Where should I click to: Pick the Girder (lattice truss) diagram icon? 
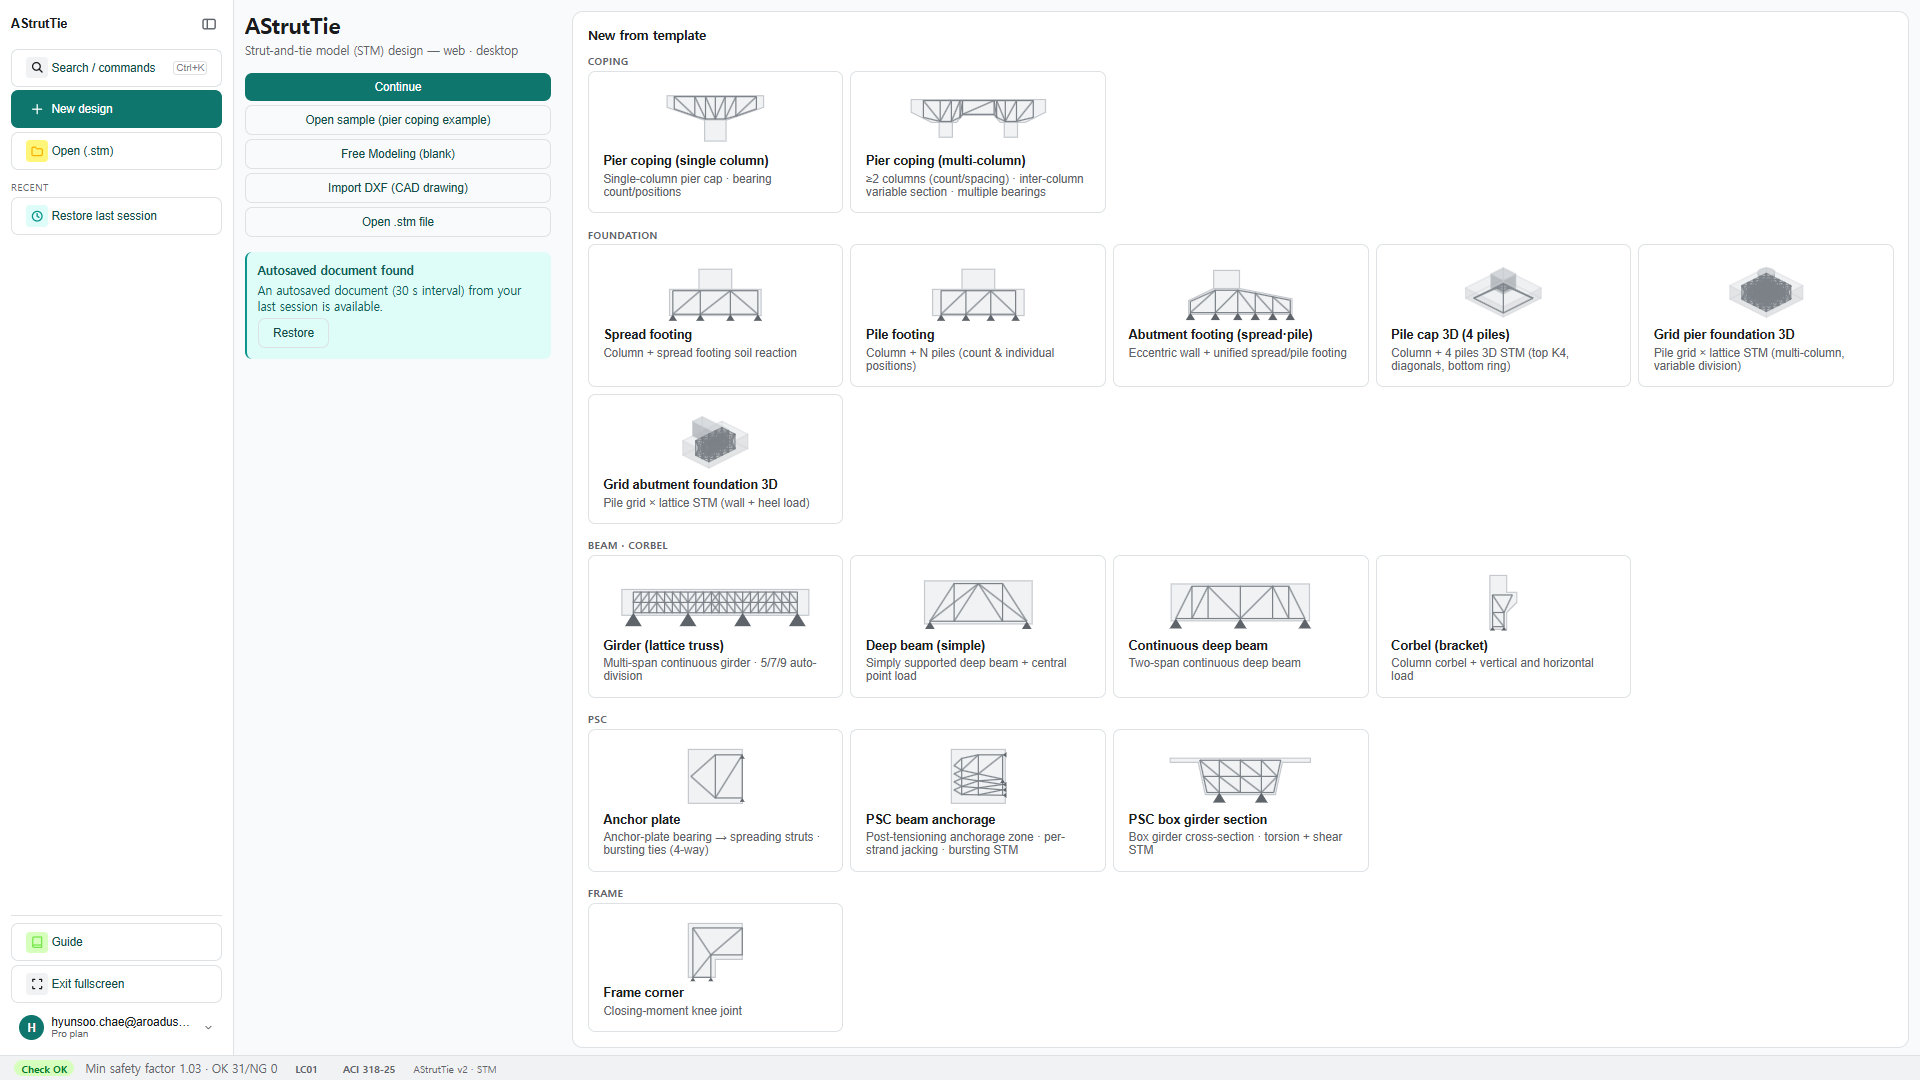point(715,605)
